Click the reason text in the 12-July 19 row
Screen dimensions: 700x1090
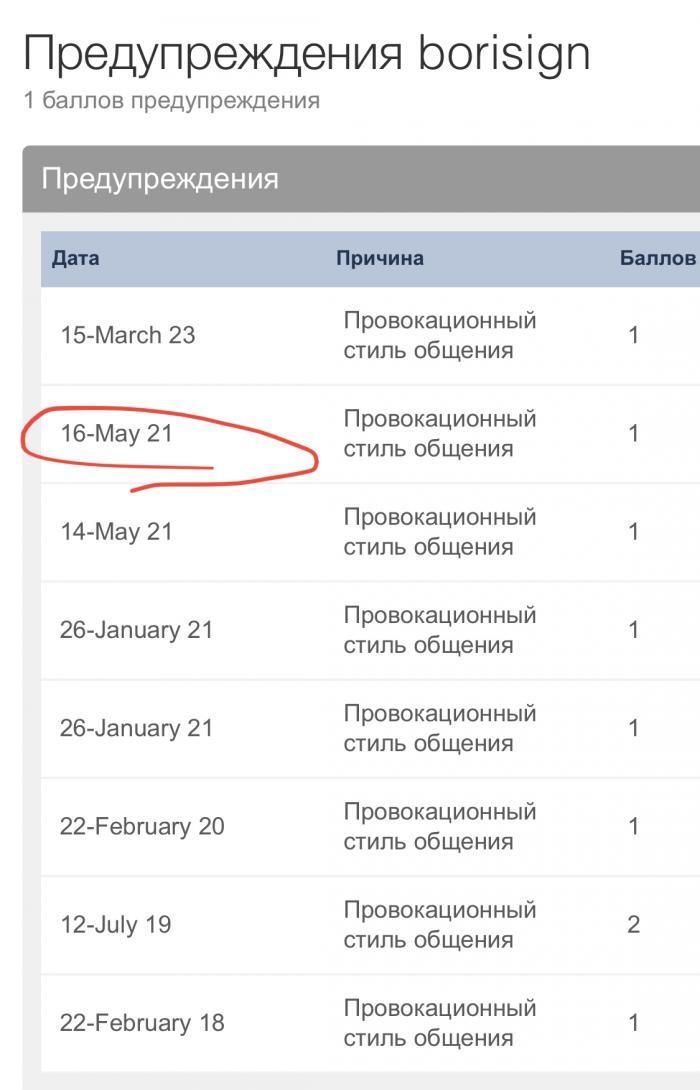(x=440, y=925)
